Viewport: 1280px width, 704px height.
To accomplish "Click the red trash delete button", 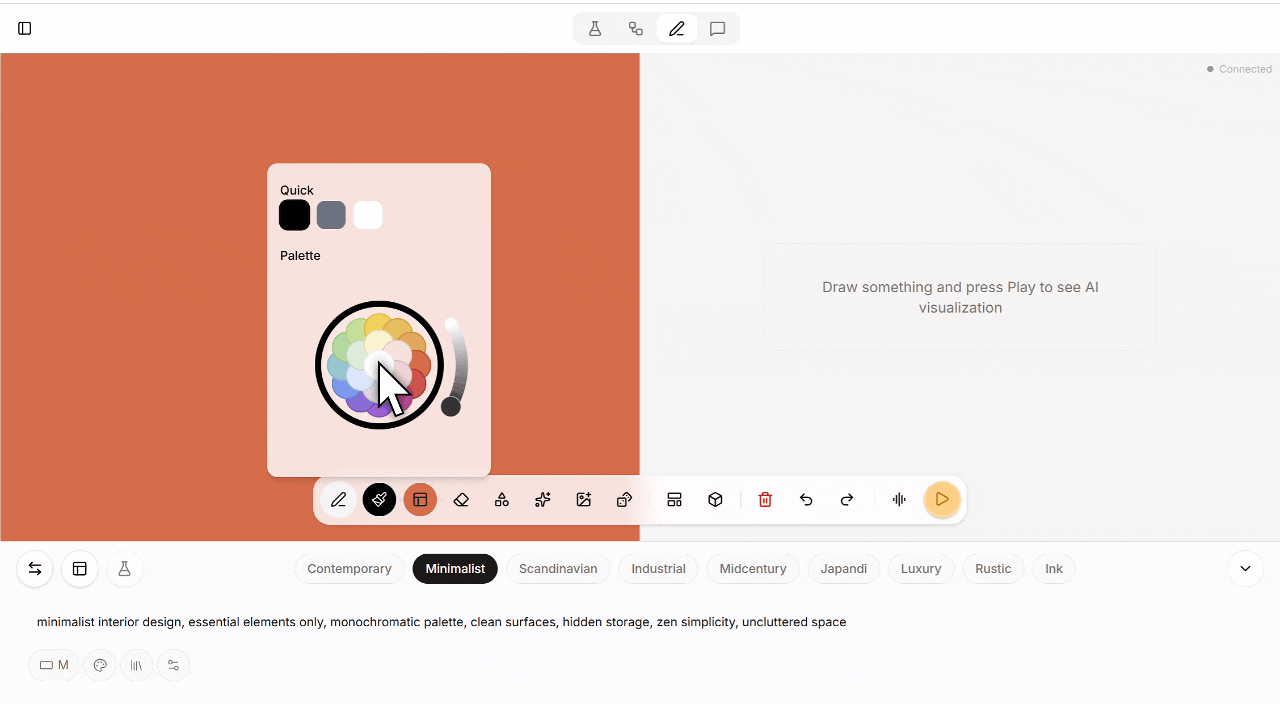I will click(x=765, y=499).
